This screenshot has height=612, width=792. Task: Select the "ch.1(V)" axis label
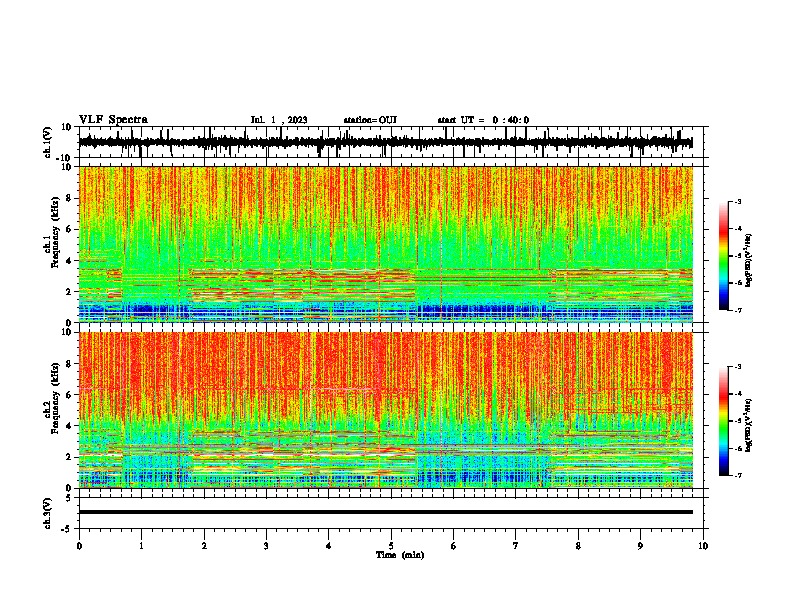(x=48, y=142)
